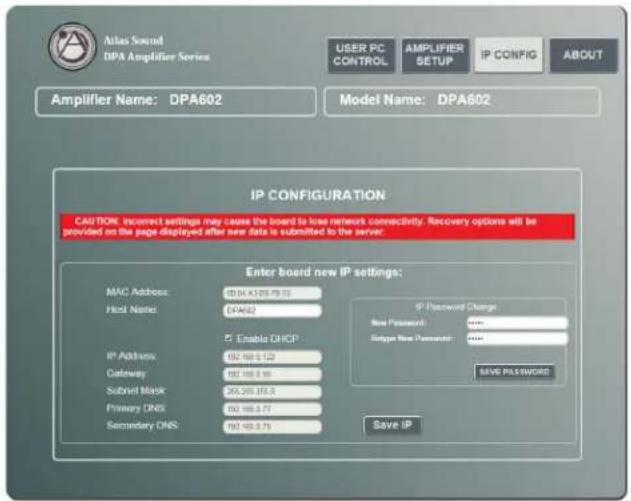Open the User PC Control tab

[x=361, y=55]
